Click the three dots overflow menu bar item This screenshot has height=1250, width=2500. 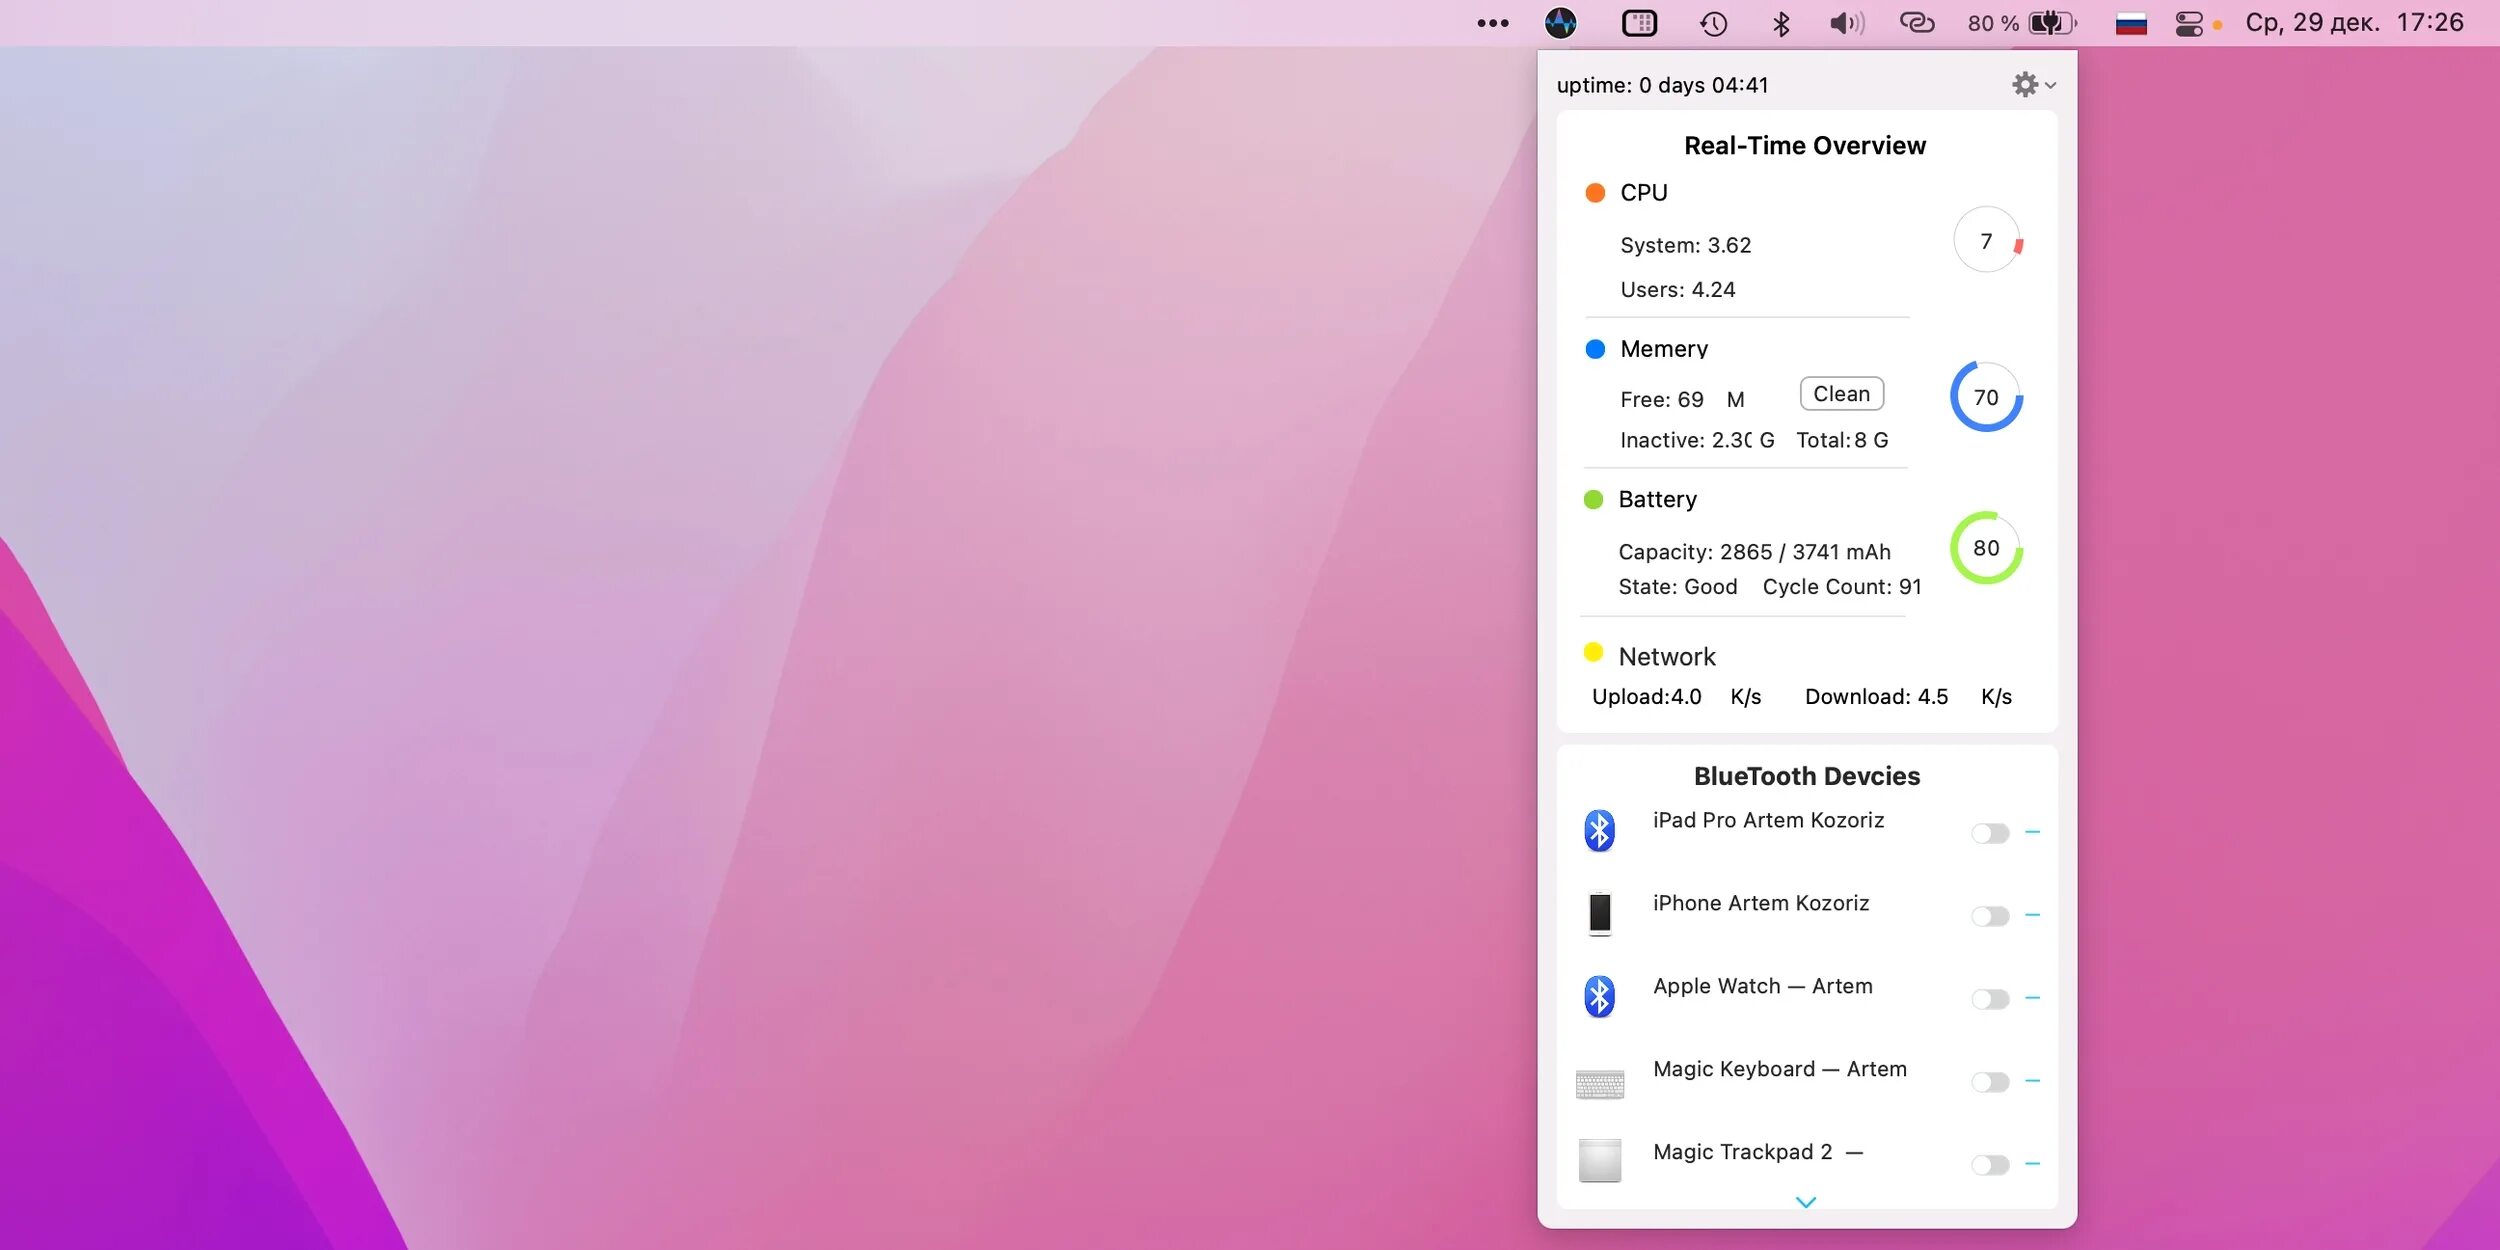1492,23
